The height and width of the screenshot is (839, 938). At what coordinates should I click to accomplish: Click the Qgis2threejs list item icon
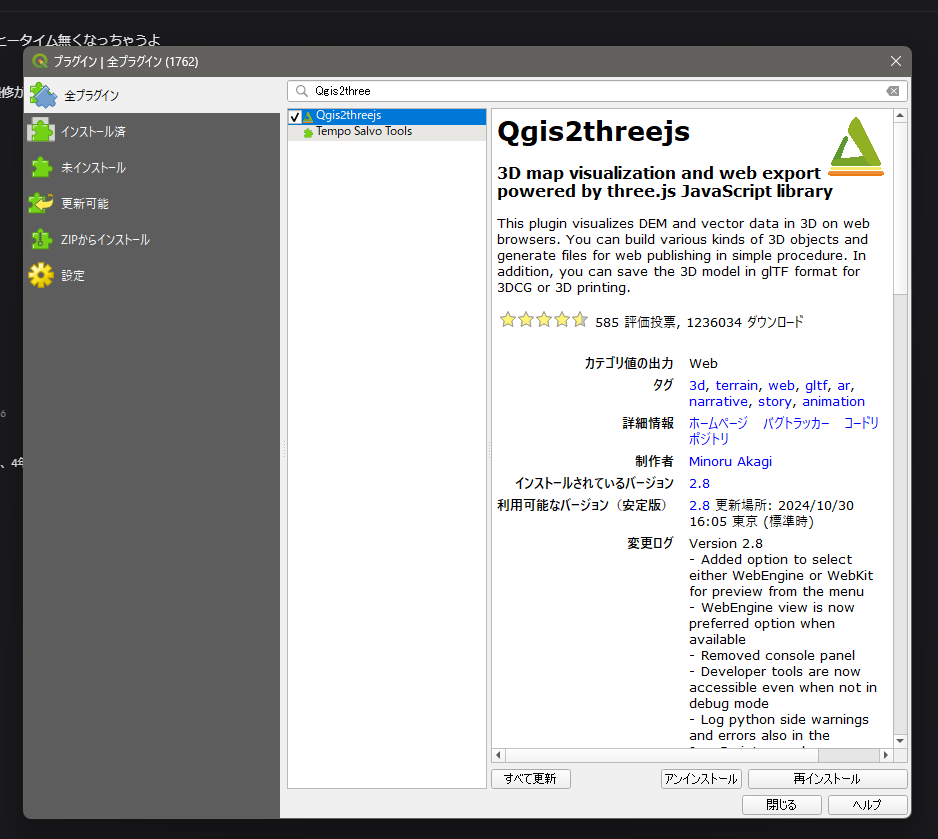point(308,116)
